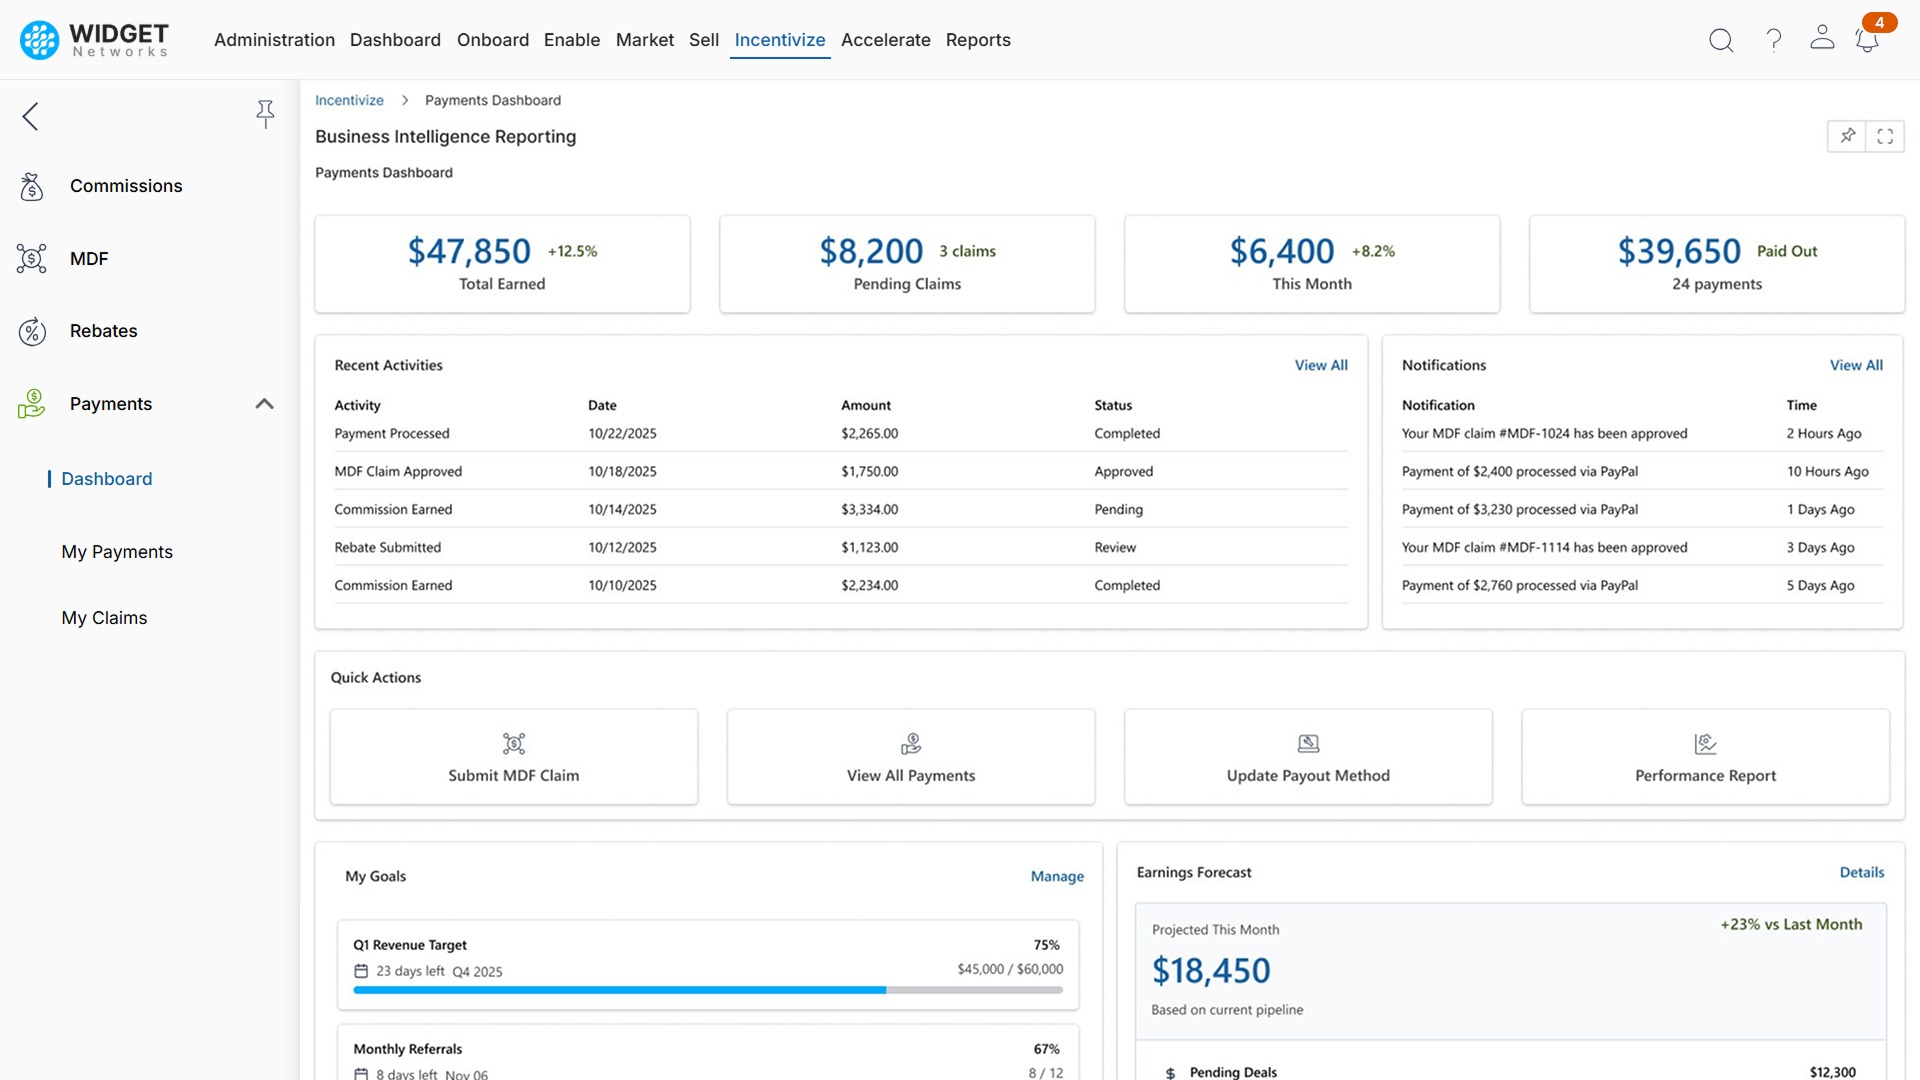Click the Q1 Revenue Target progress bar
This screenshot has height=1080, width=1920.
[708, 990]
